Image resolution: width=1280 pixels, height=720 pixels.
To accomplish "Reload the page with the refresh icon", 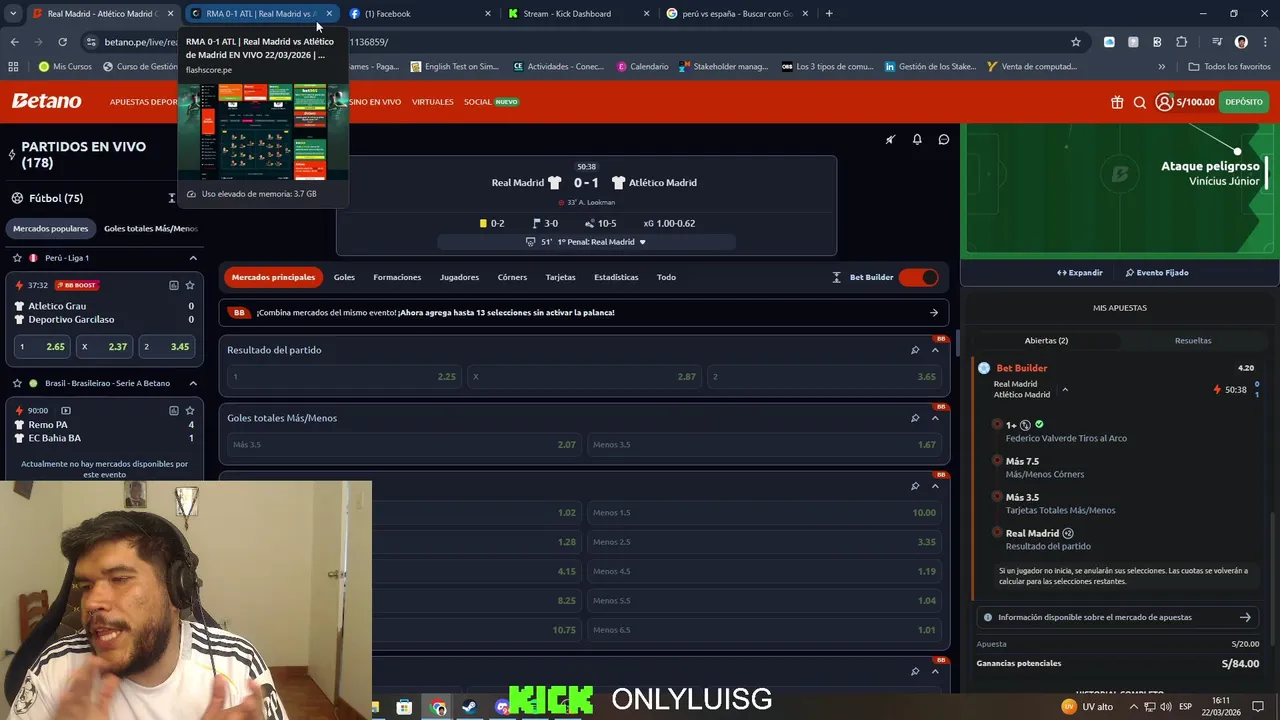I will click(x=62, y=42).
